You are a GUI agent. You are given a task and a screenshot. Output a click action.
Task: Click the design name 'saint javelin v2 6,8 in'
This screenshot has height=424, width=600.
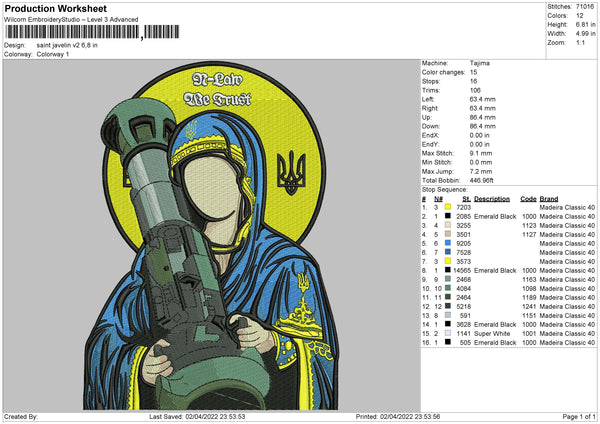(67, 45)
